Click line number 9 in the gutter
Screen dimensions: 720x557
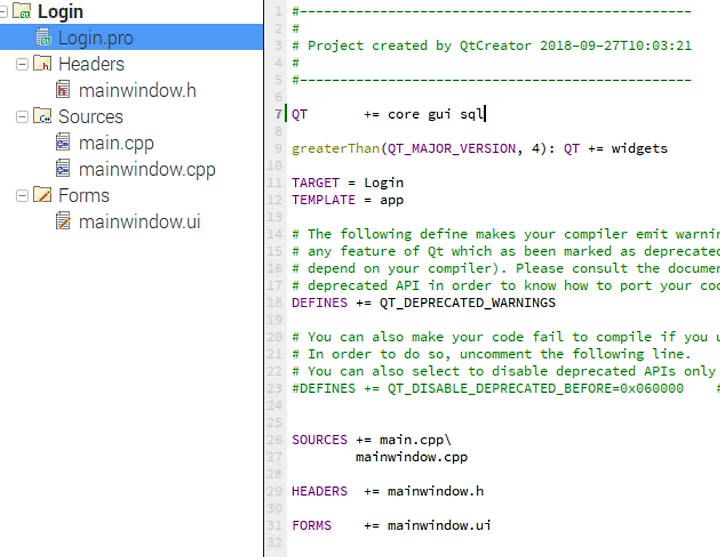pyautogui.click(x=279, y=148)
